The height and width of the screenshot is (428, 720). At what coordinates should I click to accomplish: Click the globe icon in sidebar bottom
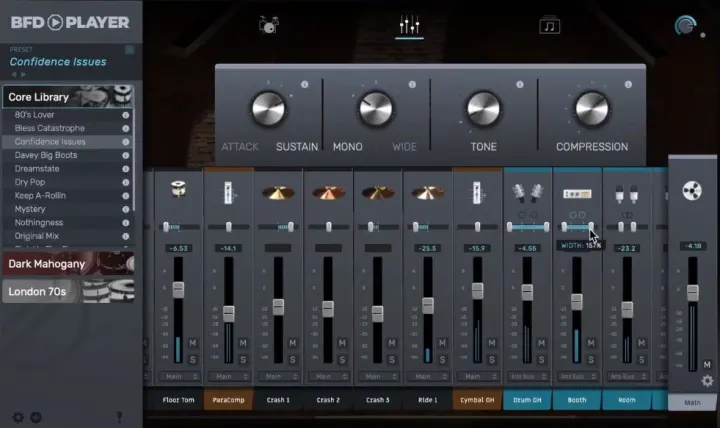(x=36, y=417)
